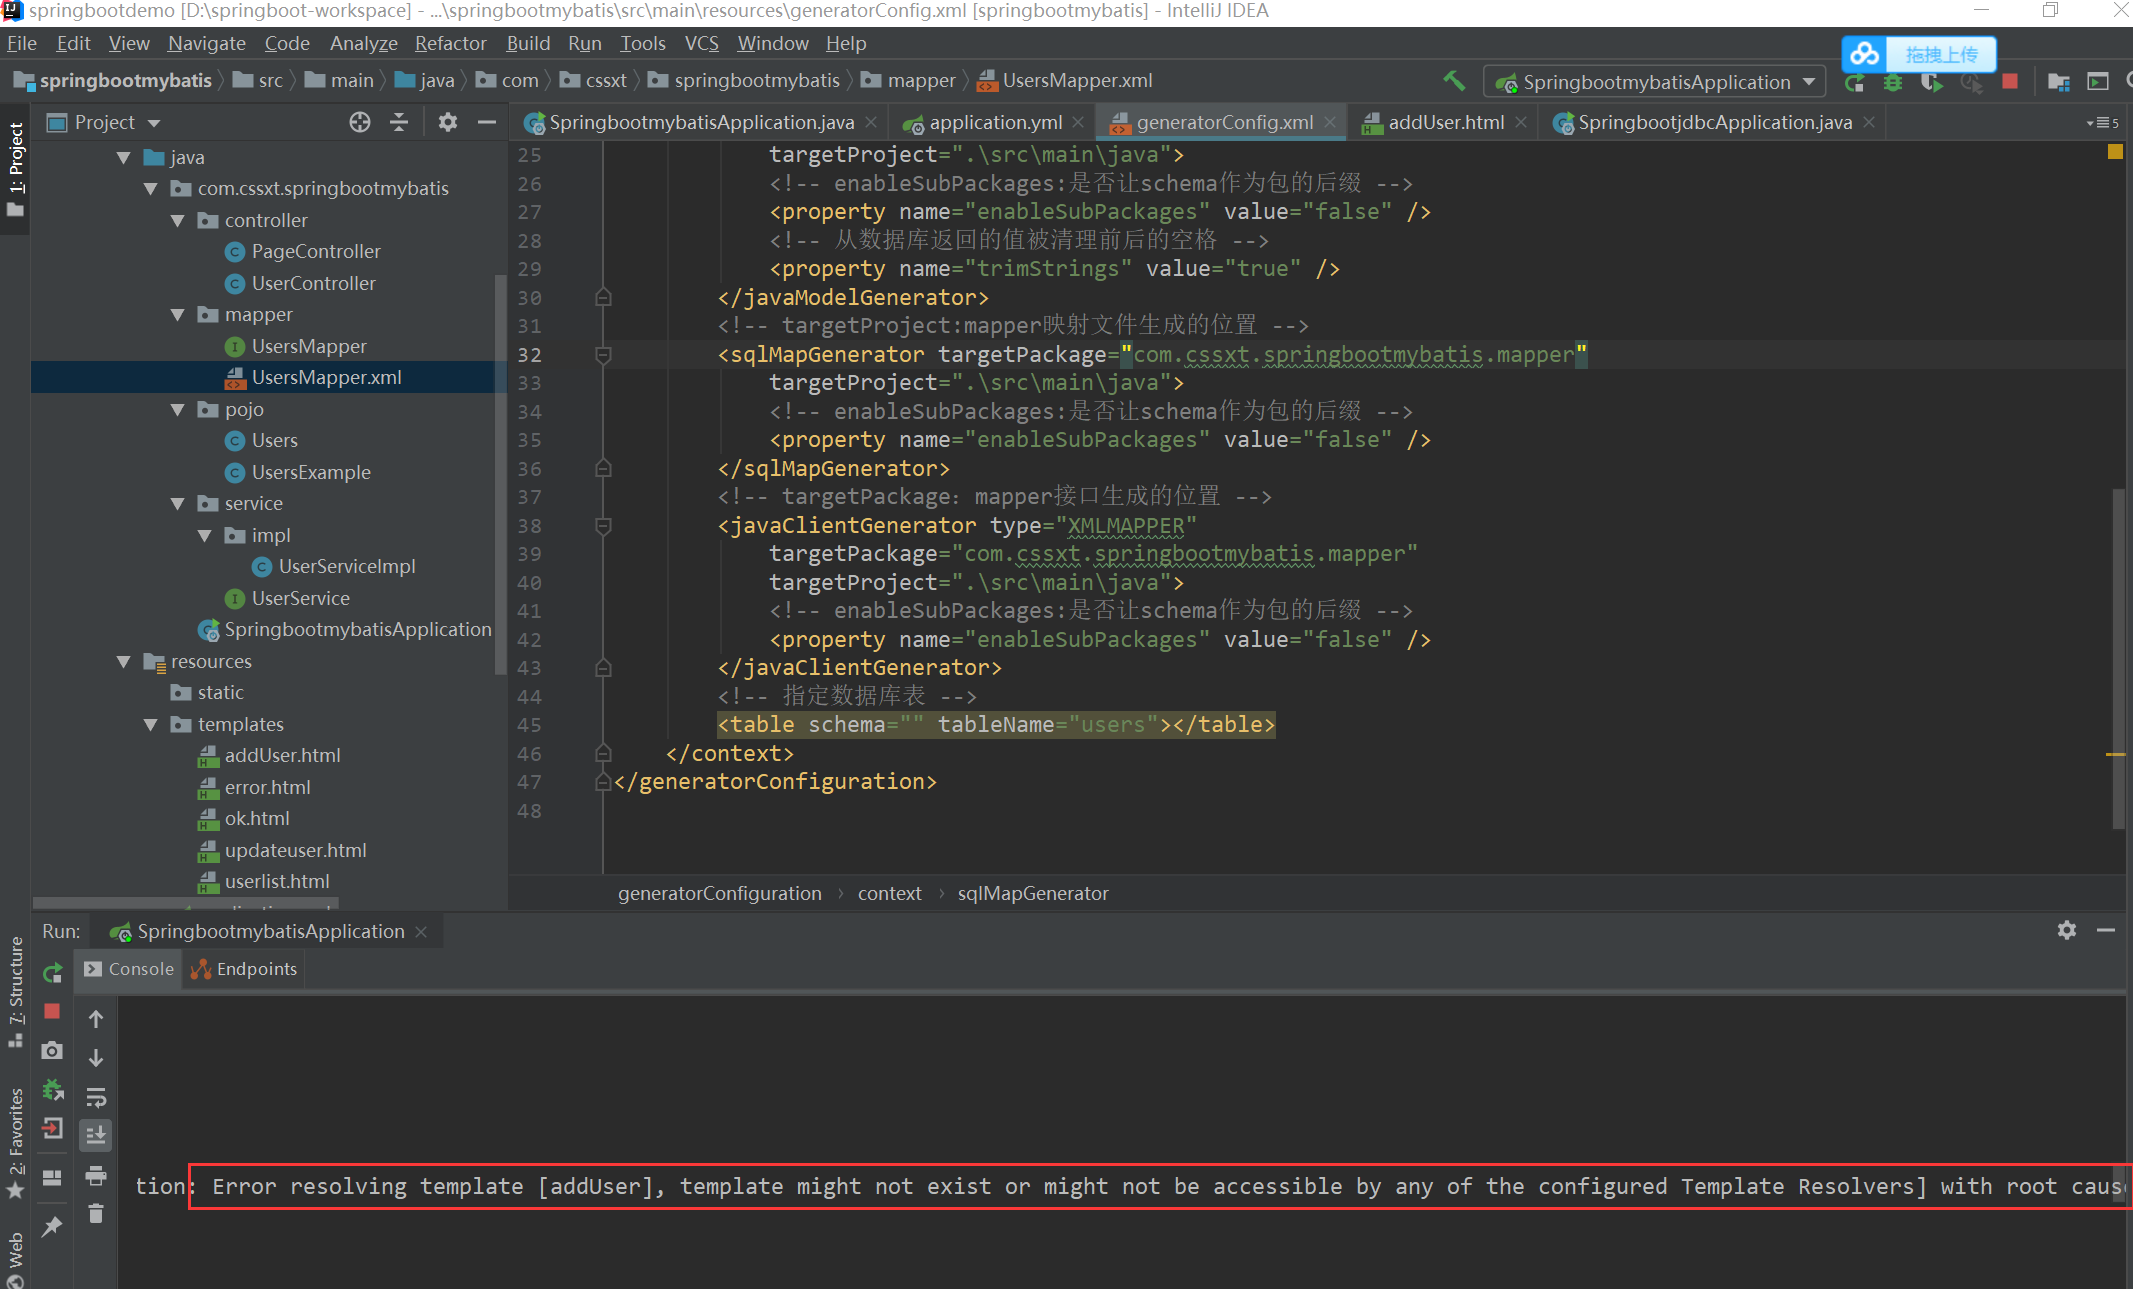2133x1289 pixels.
Task: Click the mapper breadcrumb in navigation bar
Action: pyautogui.click(x=909, y=81)
